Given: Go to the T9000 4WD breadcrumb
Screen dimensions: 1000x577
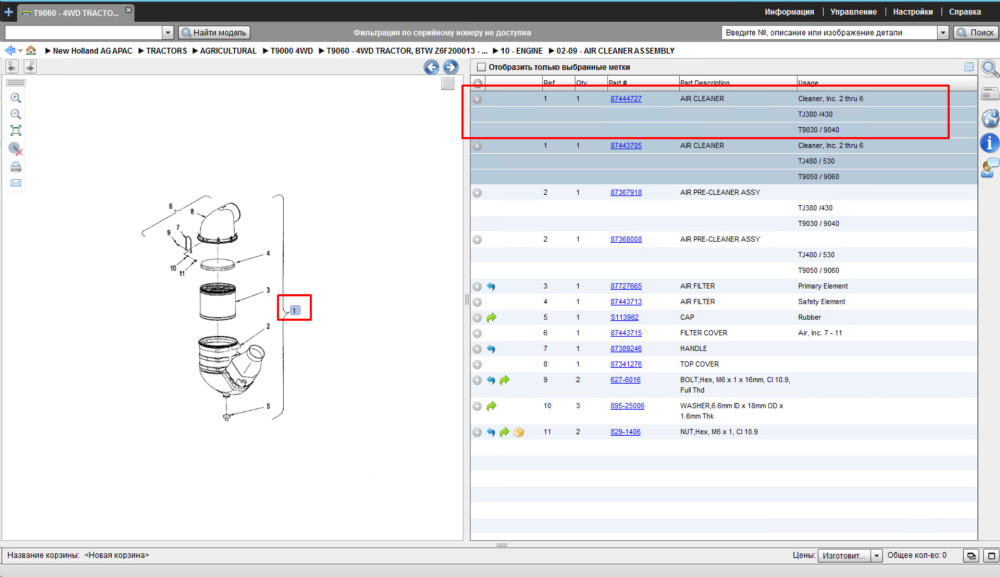Looking at the screenshot, I should point(291,51).
